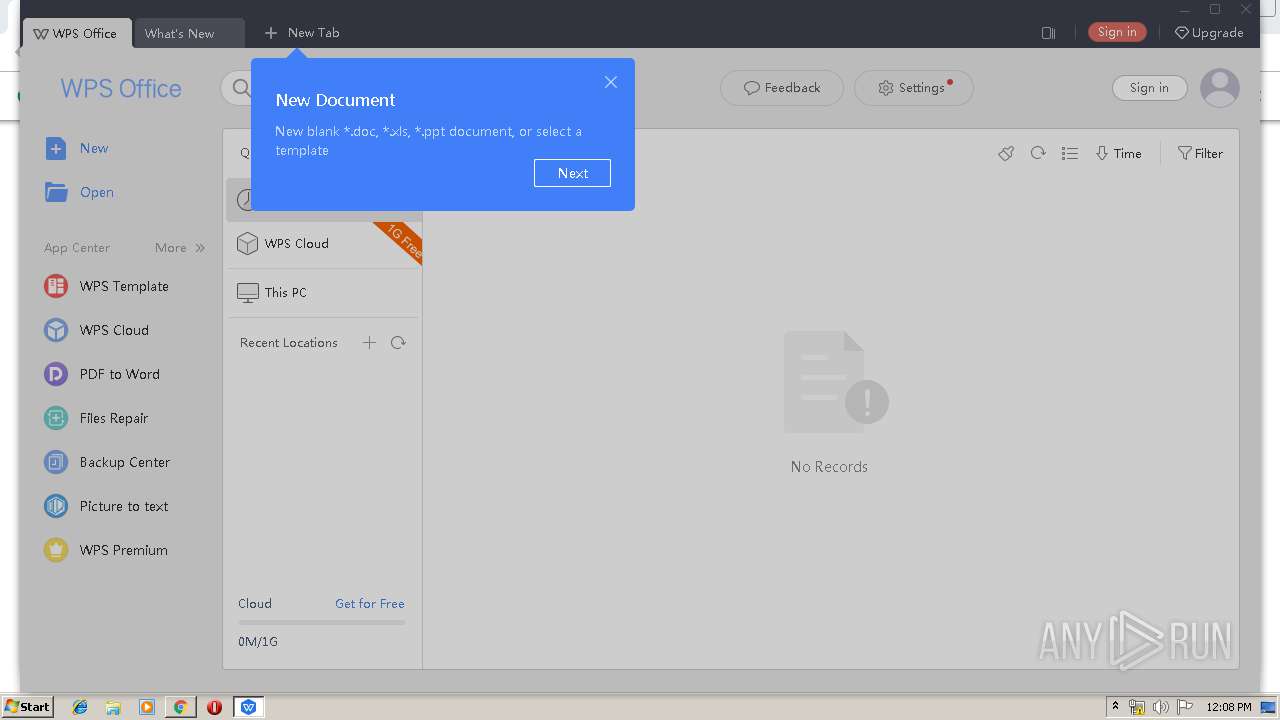Open Windows Explorer from taskbar
This screenshot has width=1280, height=720.
(x=113, y=707)
